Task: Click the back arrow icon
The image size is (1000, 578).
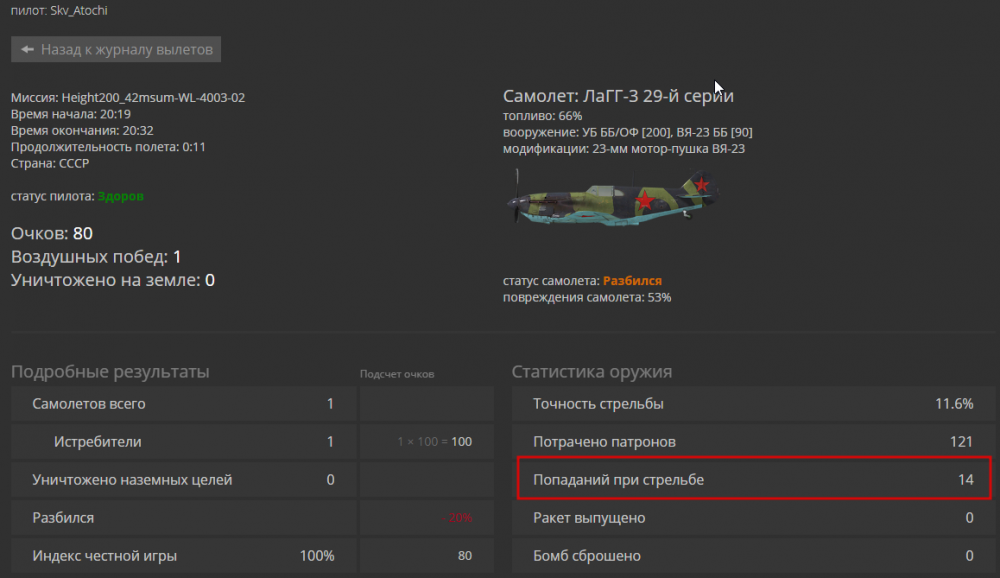Action: (27, 49)
